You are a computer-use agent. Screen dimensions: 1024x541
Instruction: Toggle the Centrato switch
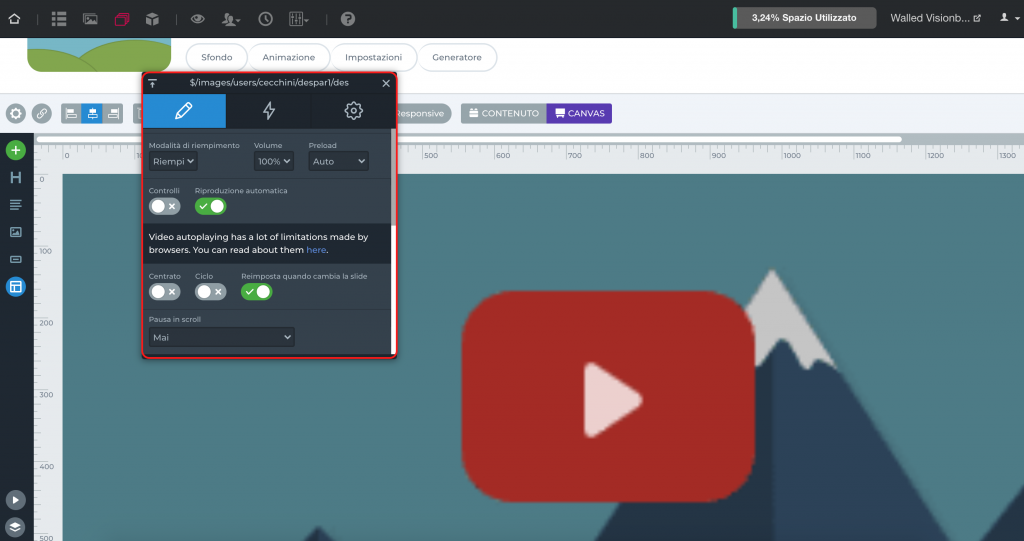coord(165,292)
